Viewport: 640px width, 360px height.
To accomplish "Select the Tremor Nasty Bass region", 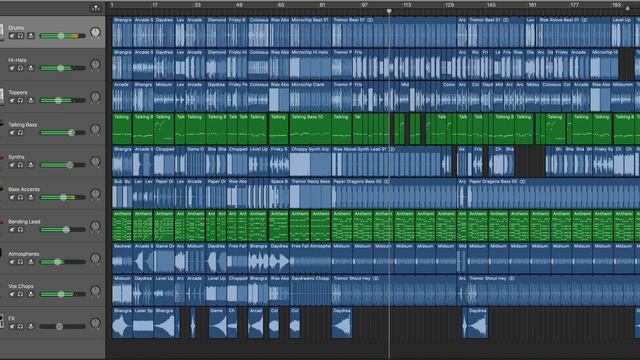I will [310, 193].
